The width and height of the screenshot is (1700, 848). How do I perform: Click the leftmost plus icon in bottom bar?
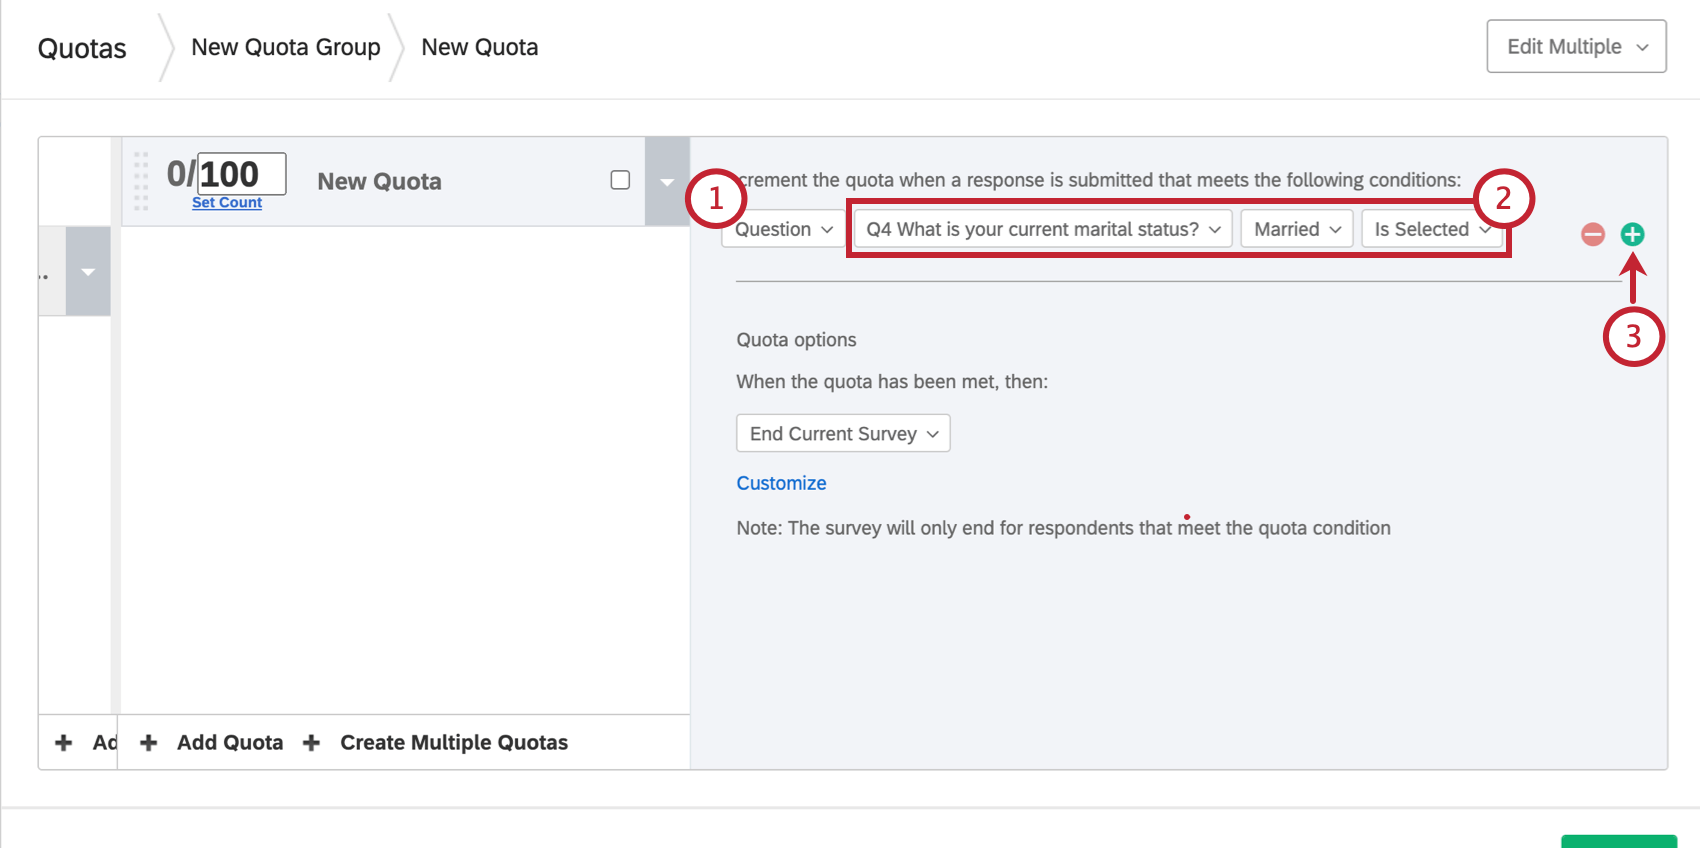pos(64,743)
